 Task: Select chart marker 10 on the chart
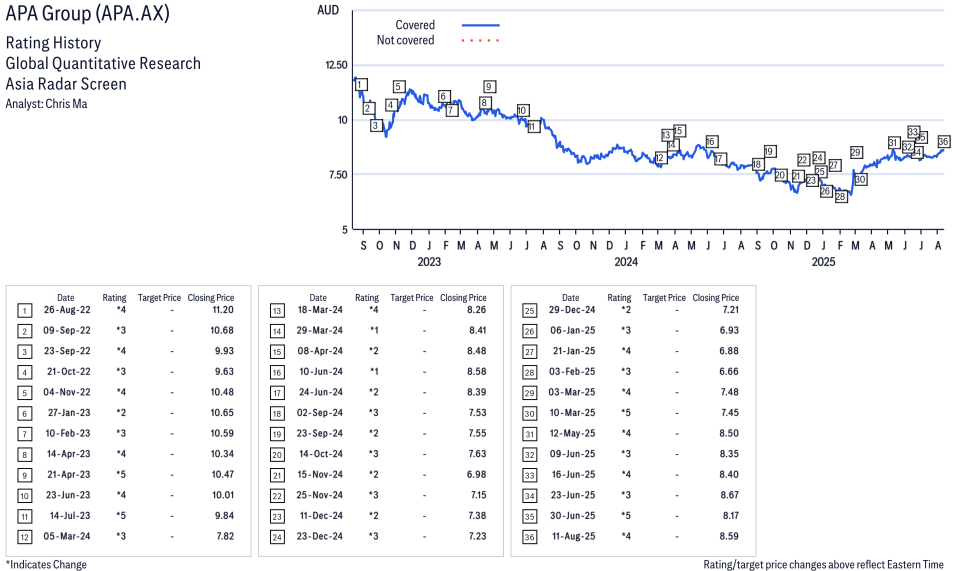coord(523,110)
